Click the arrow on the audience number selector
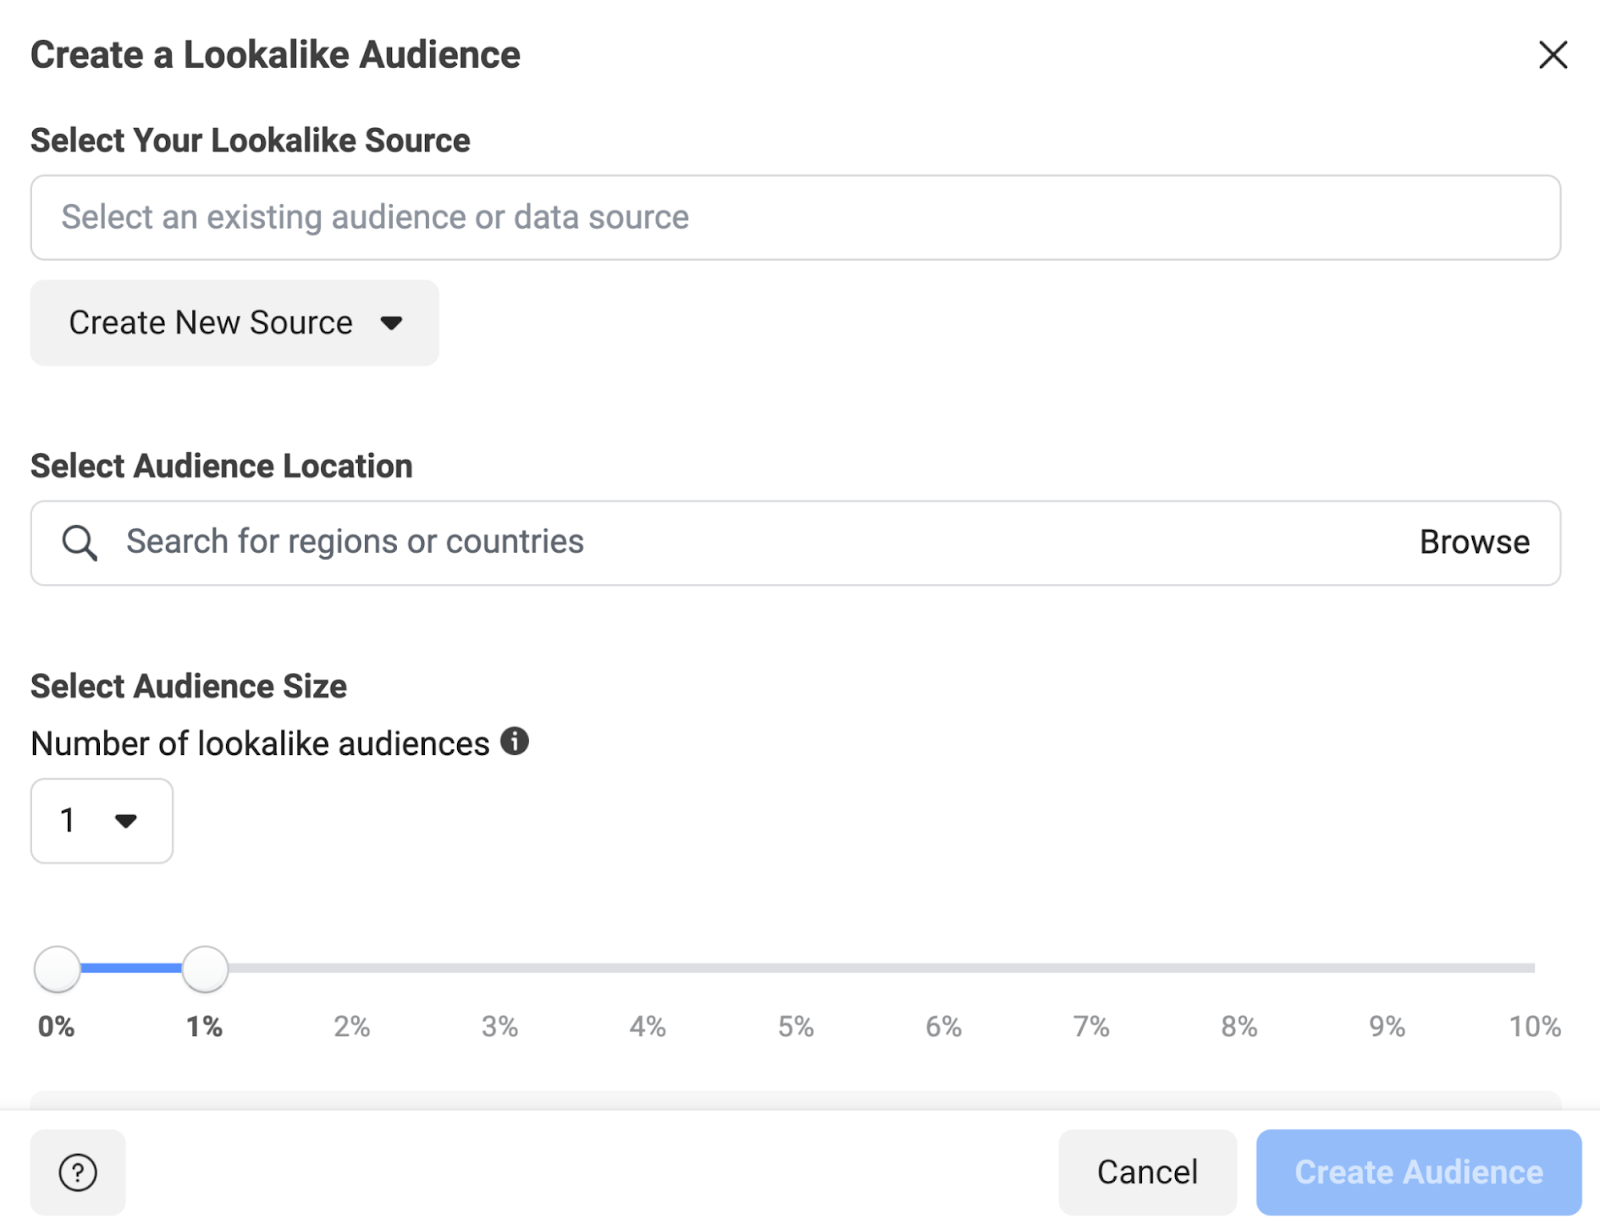The width and height of the screenshot is (1600, 1225). (128, 821)
